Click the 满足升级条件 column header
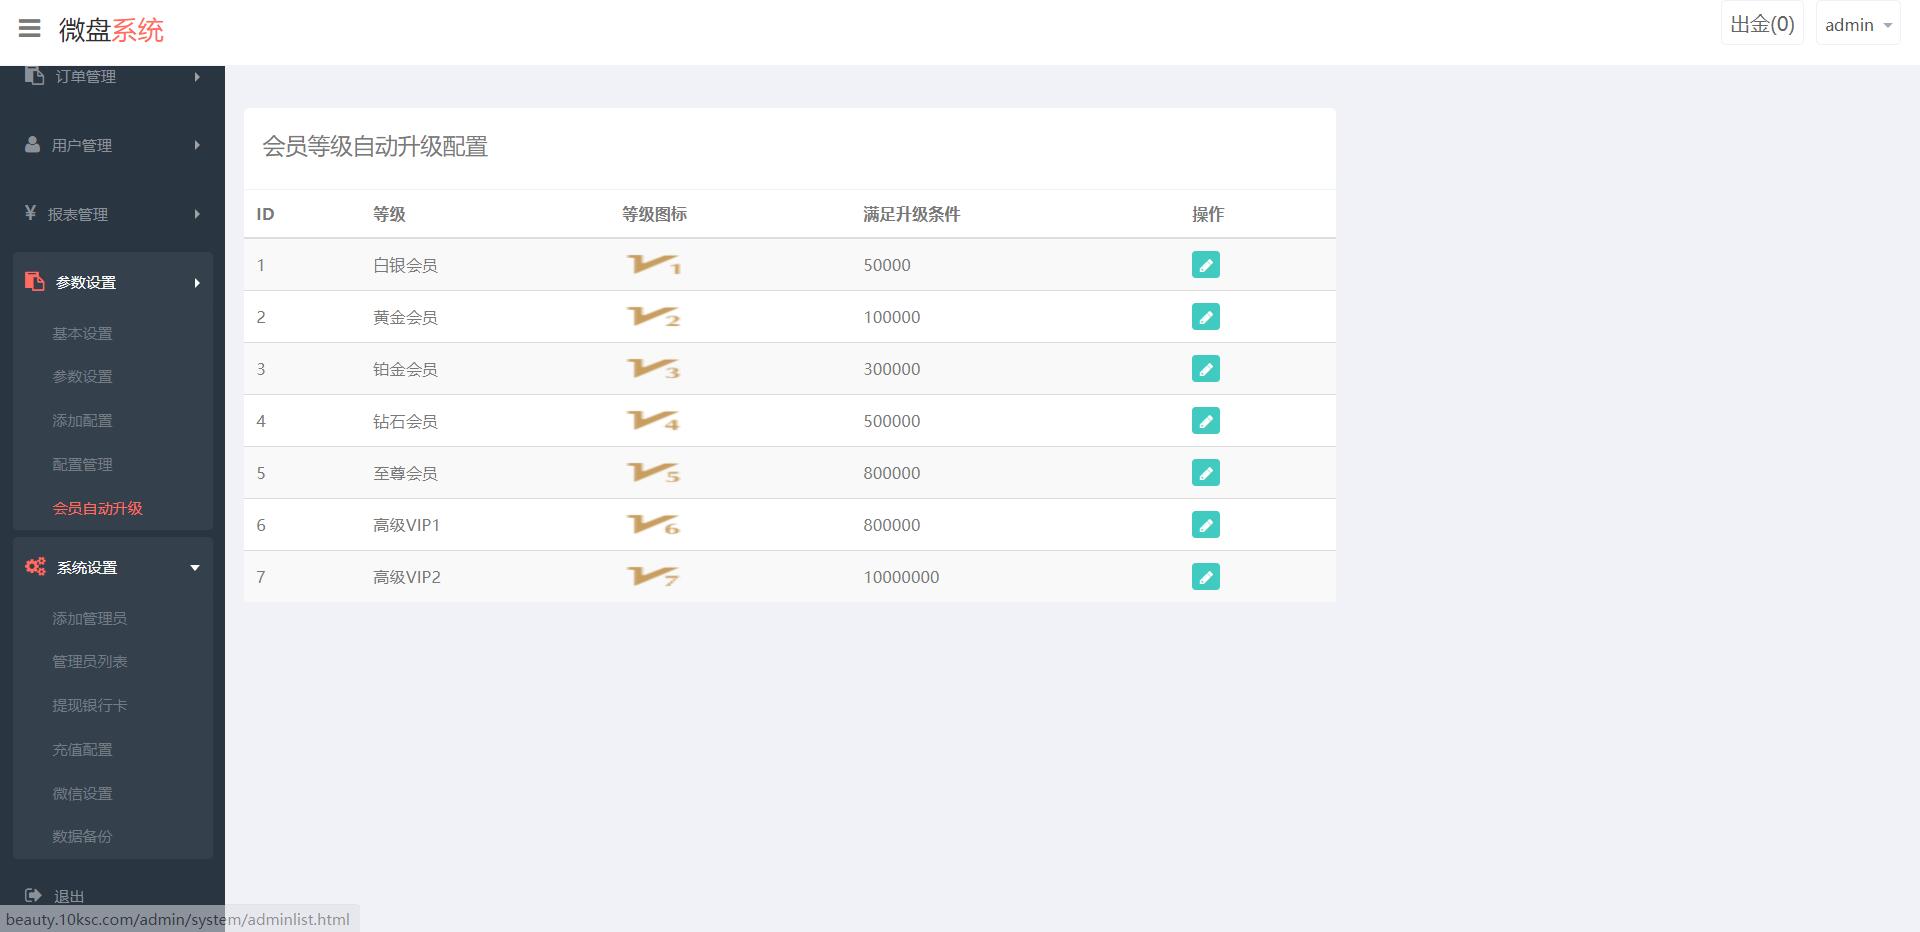Viewport: 1920px width, 932px height. [x=912, y=214]
